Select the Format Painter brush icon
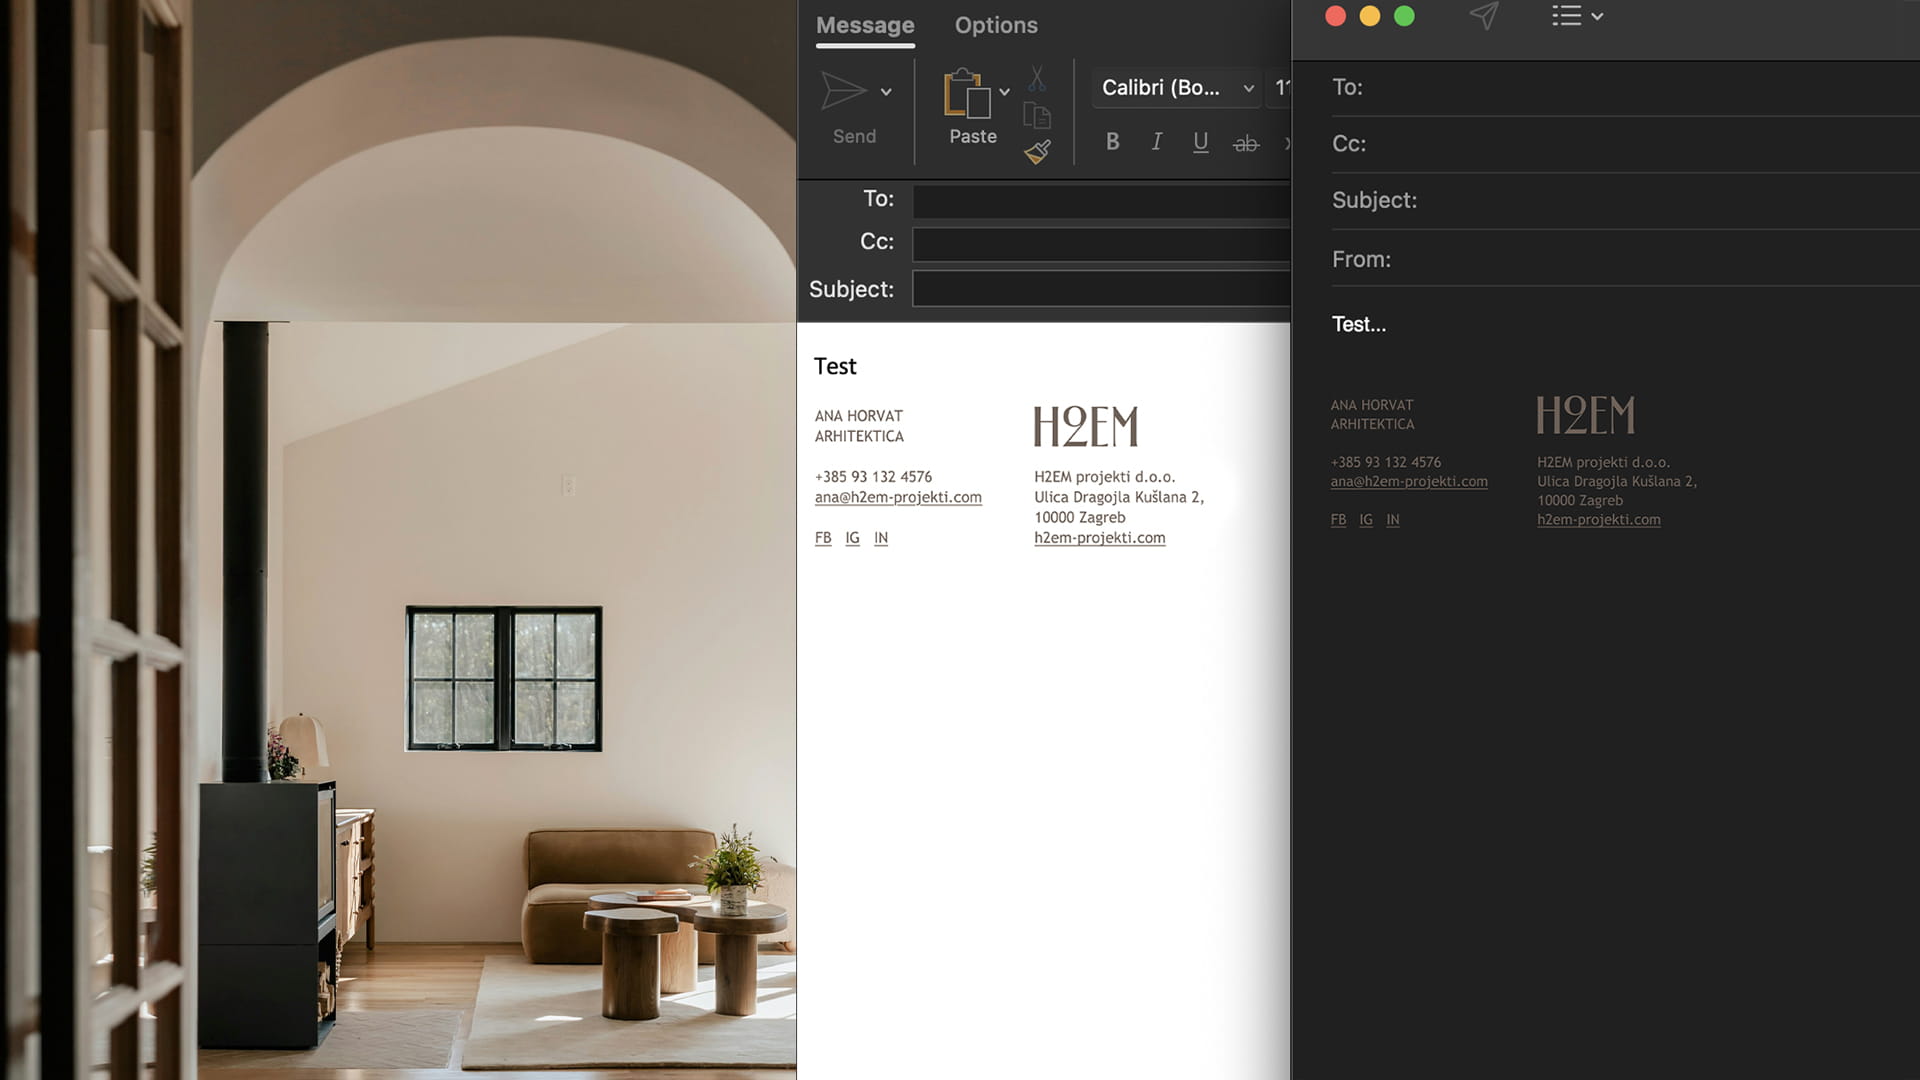 (1037, 152)
